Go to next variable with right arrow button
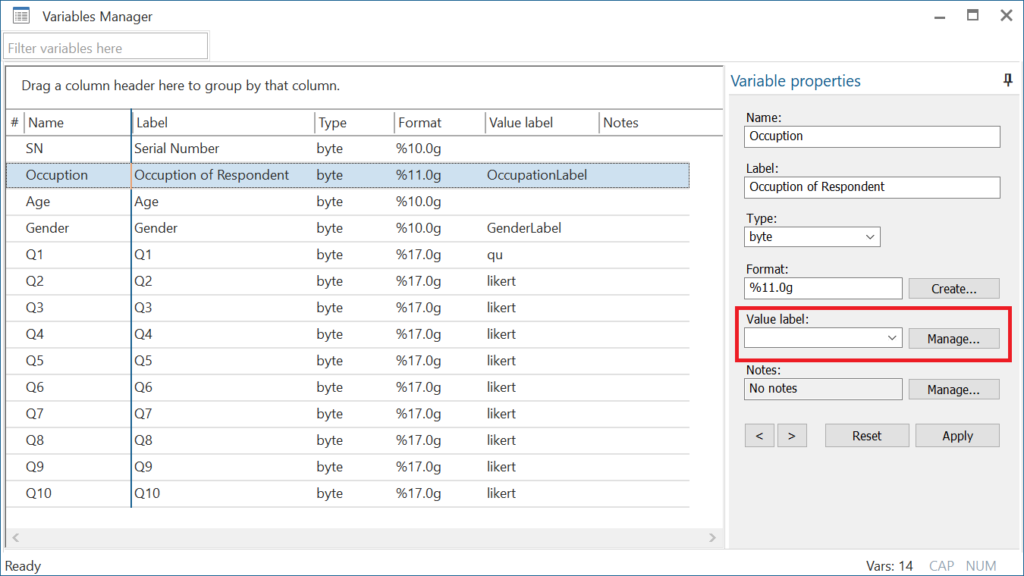1024x576 pixels. (x=792, y=436)
